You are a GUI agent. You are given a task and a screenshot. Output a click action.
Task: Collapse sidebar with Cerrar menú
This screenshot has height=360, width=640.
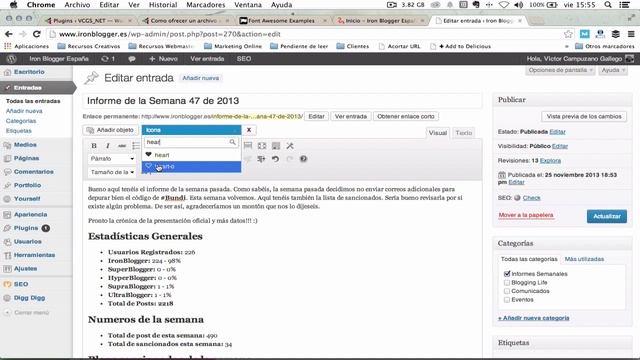(x=27, y=312)
